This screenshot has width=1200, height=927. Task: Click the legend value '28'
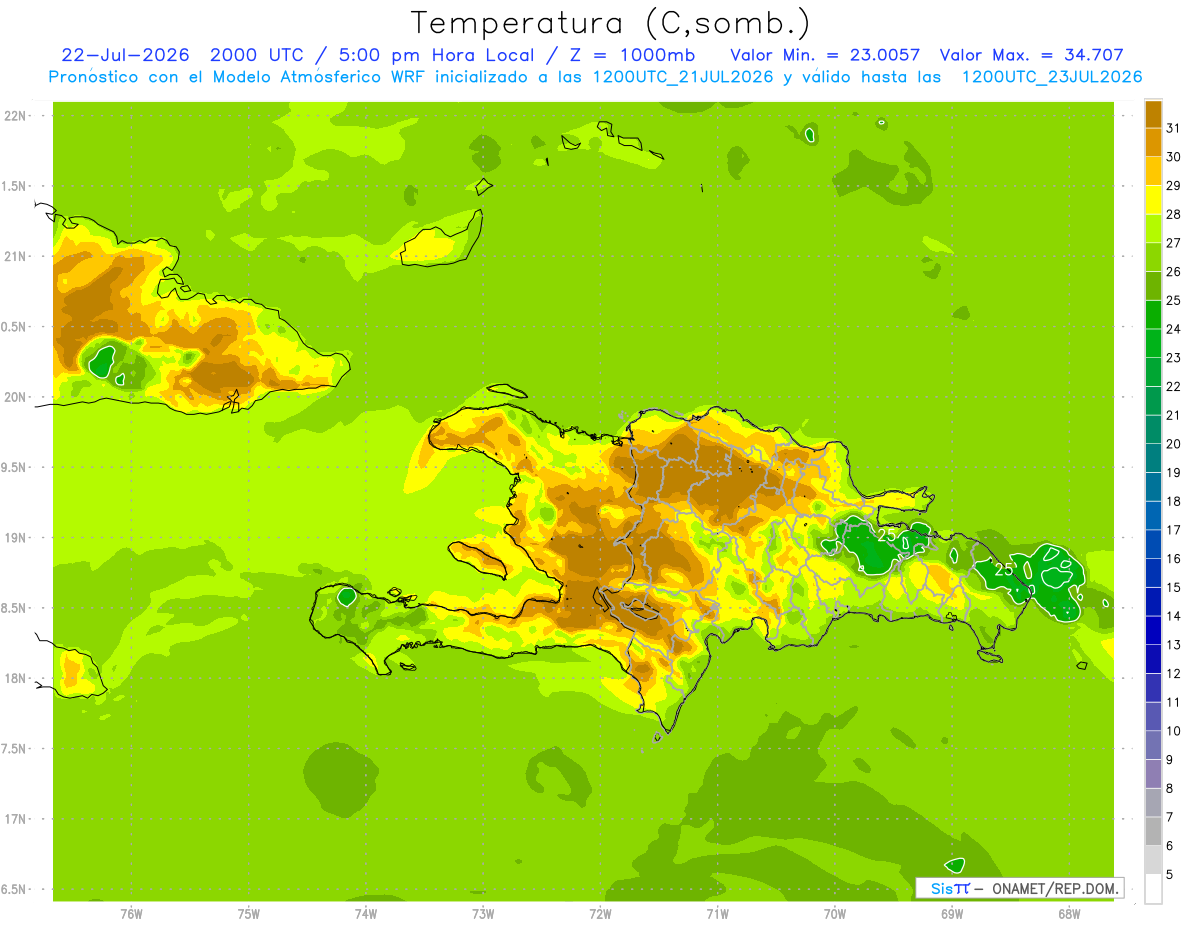coord(1173,214)
